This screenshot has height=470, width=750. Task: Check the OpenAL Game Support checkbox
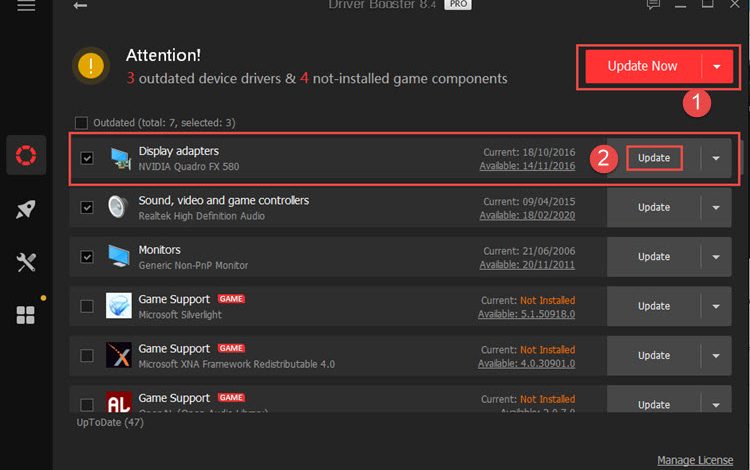point(87,404)
